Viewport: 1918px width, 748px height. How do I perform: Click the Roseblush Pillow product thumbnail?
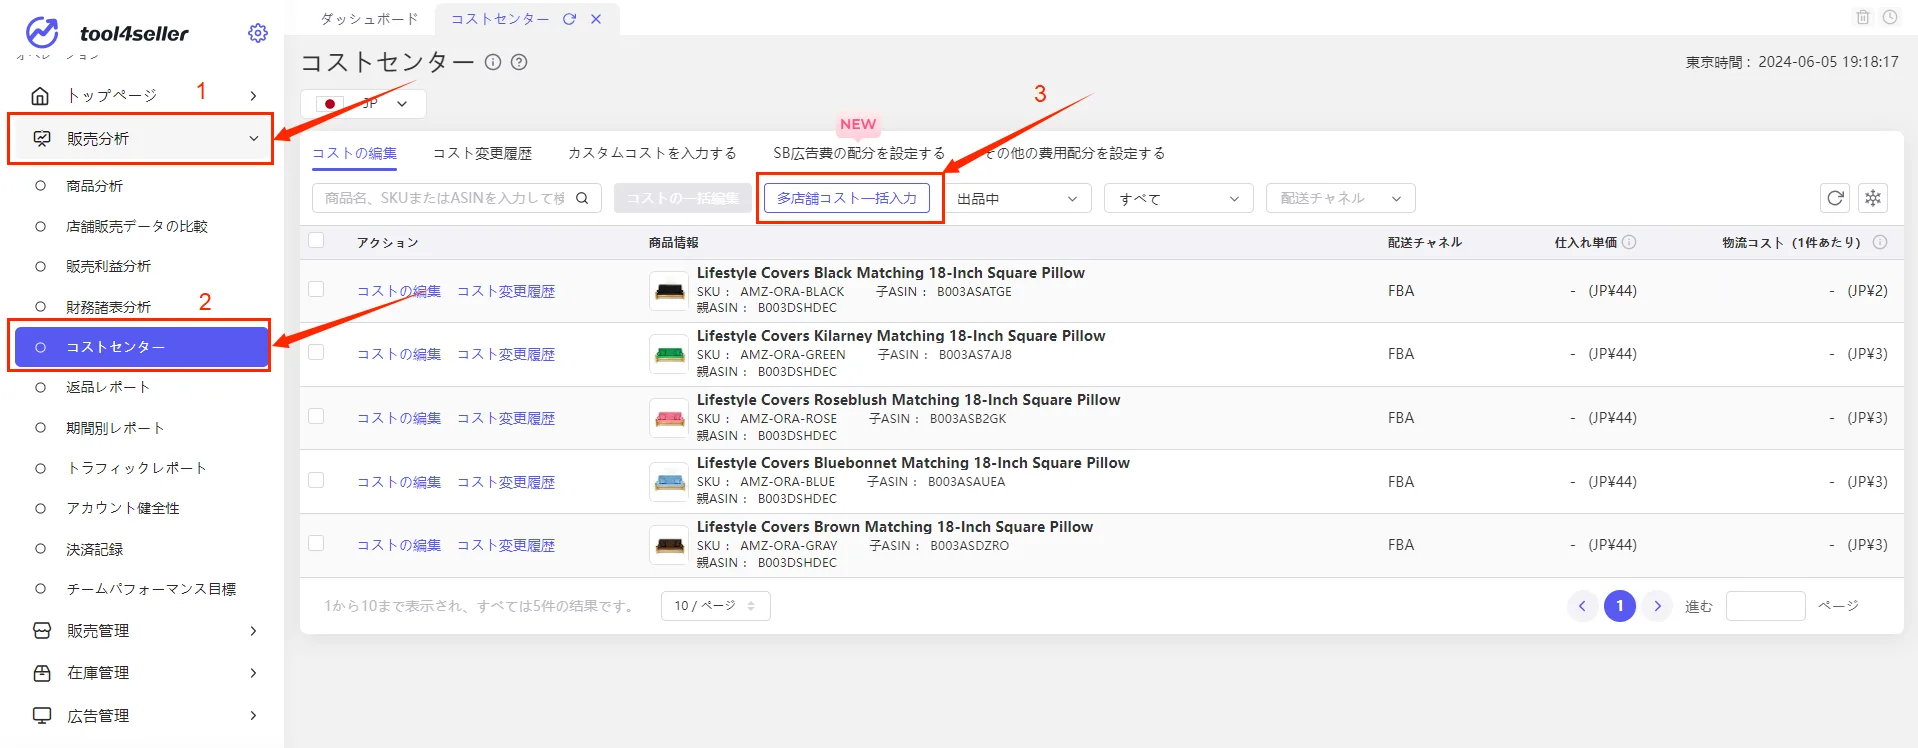[669, 418]
